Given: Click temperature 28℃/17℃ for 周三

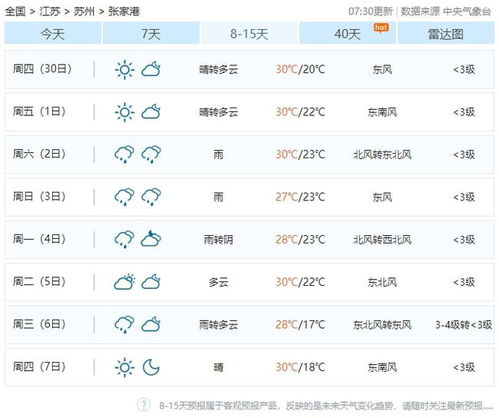Looking at the screenshot, I should pos(300,325).
